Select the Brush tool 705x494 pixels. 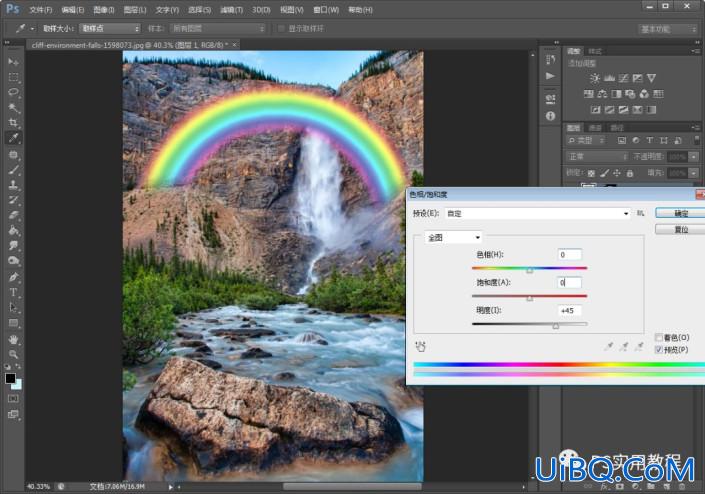click(x=13, y=170)
